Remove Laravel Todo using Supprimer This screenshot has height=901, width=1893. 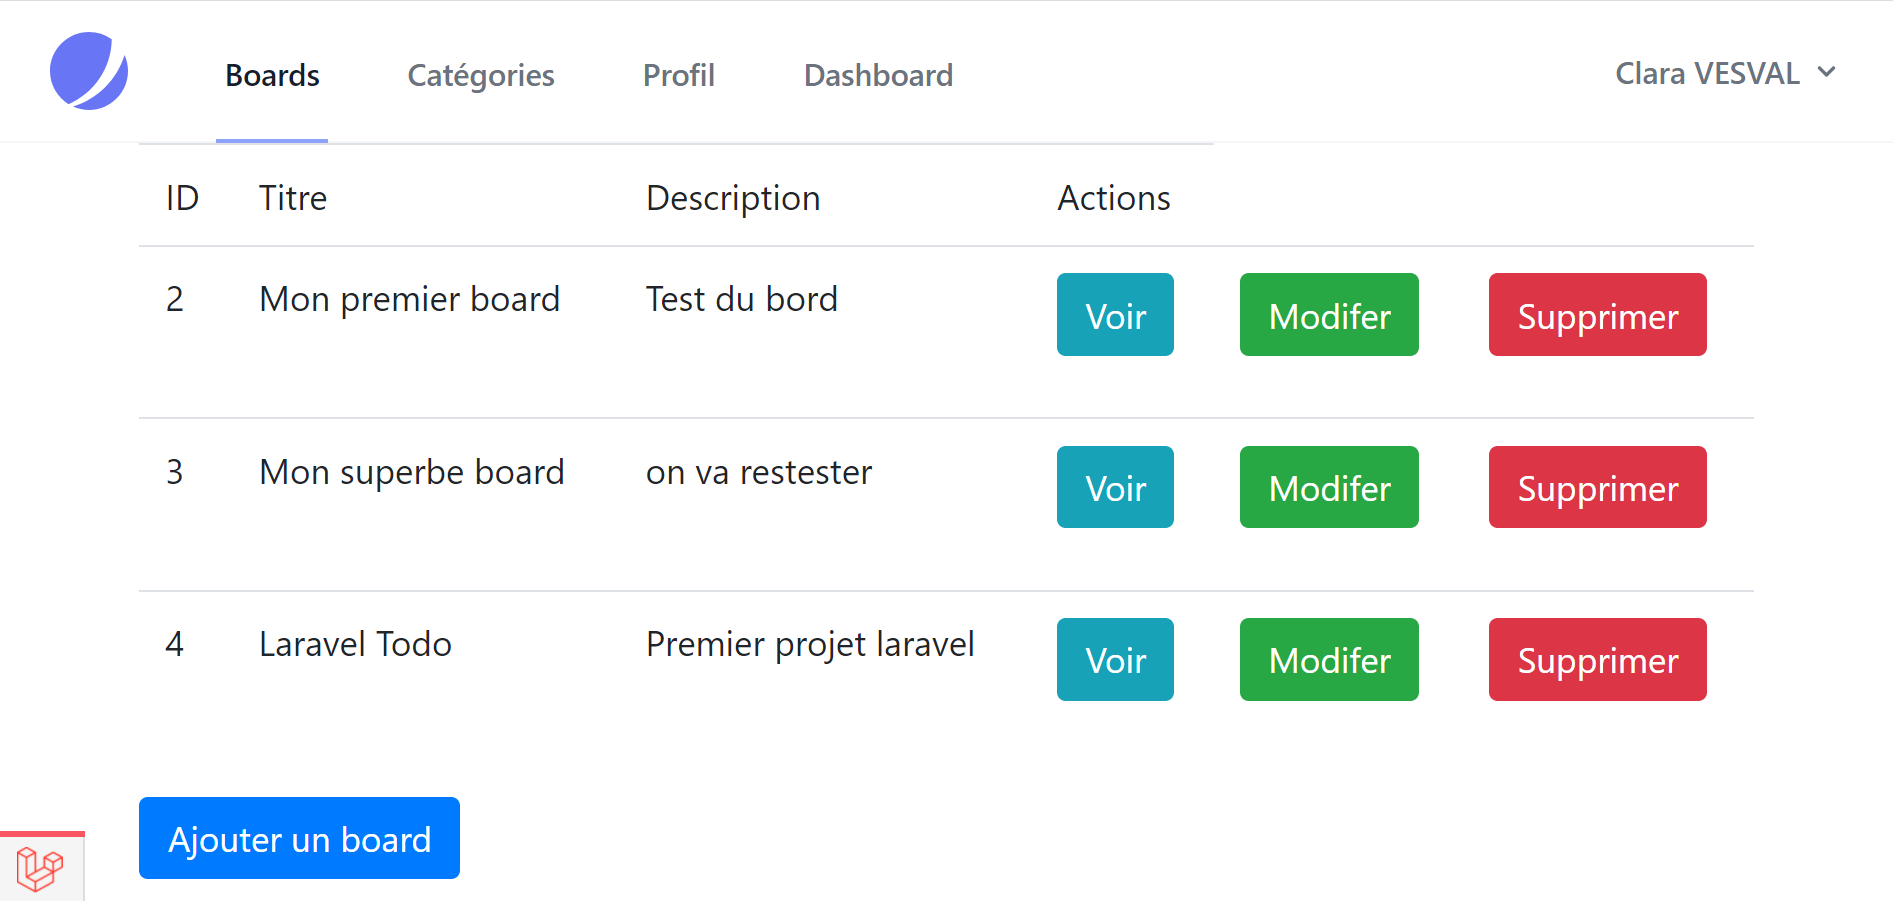pos(1597,659)
